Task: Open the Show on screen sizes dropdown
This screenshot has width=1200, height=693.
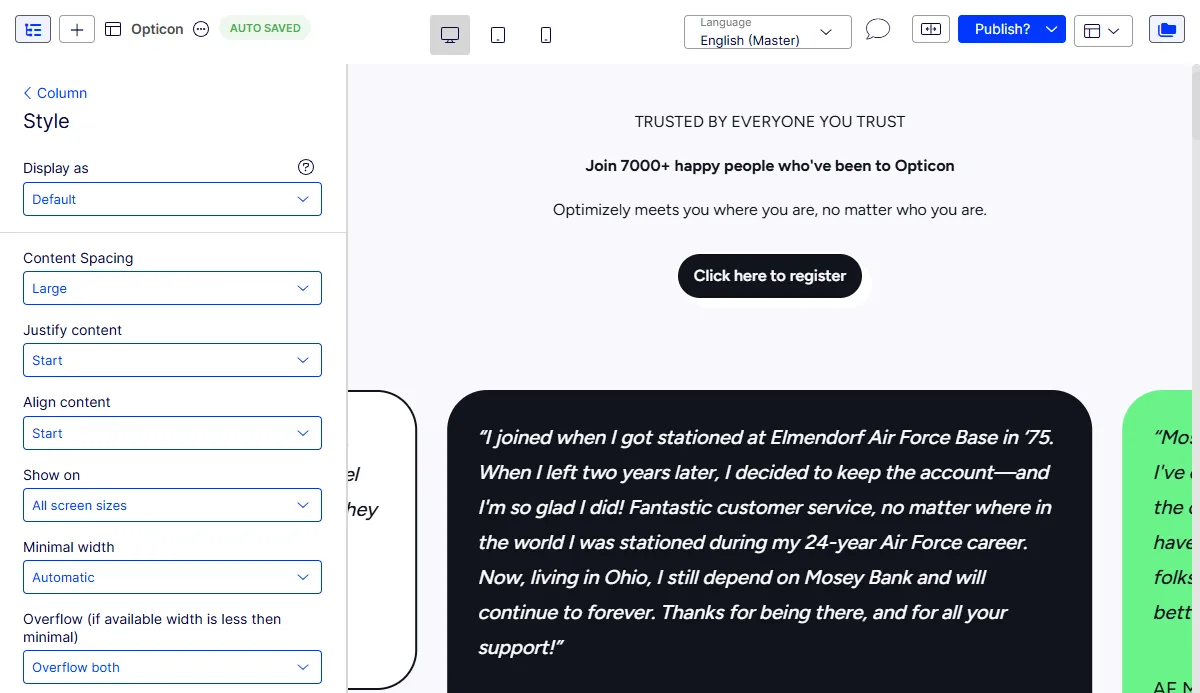Action: tap(172, 505)
